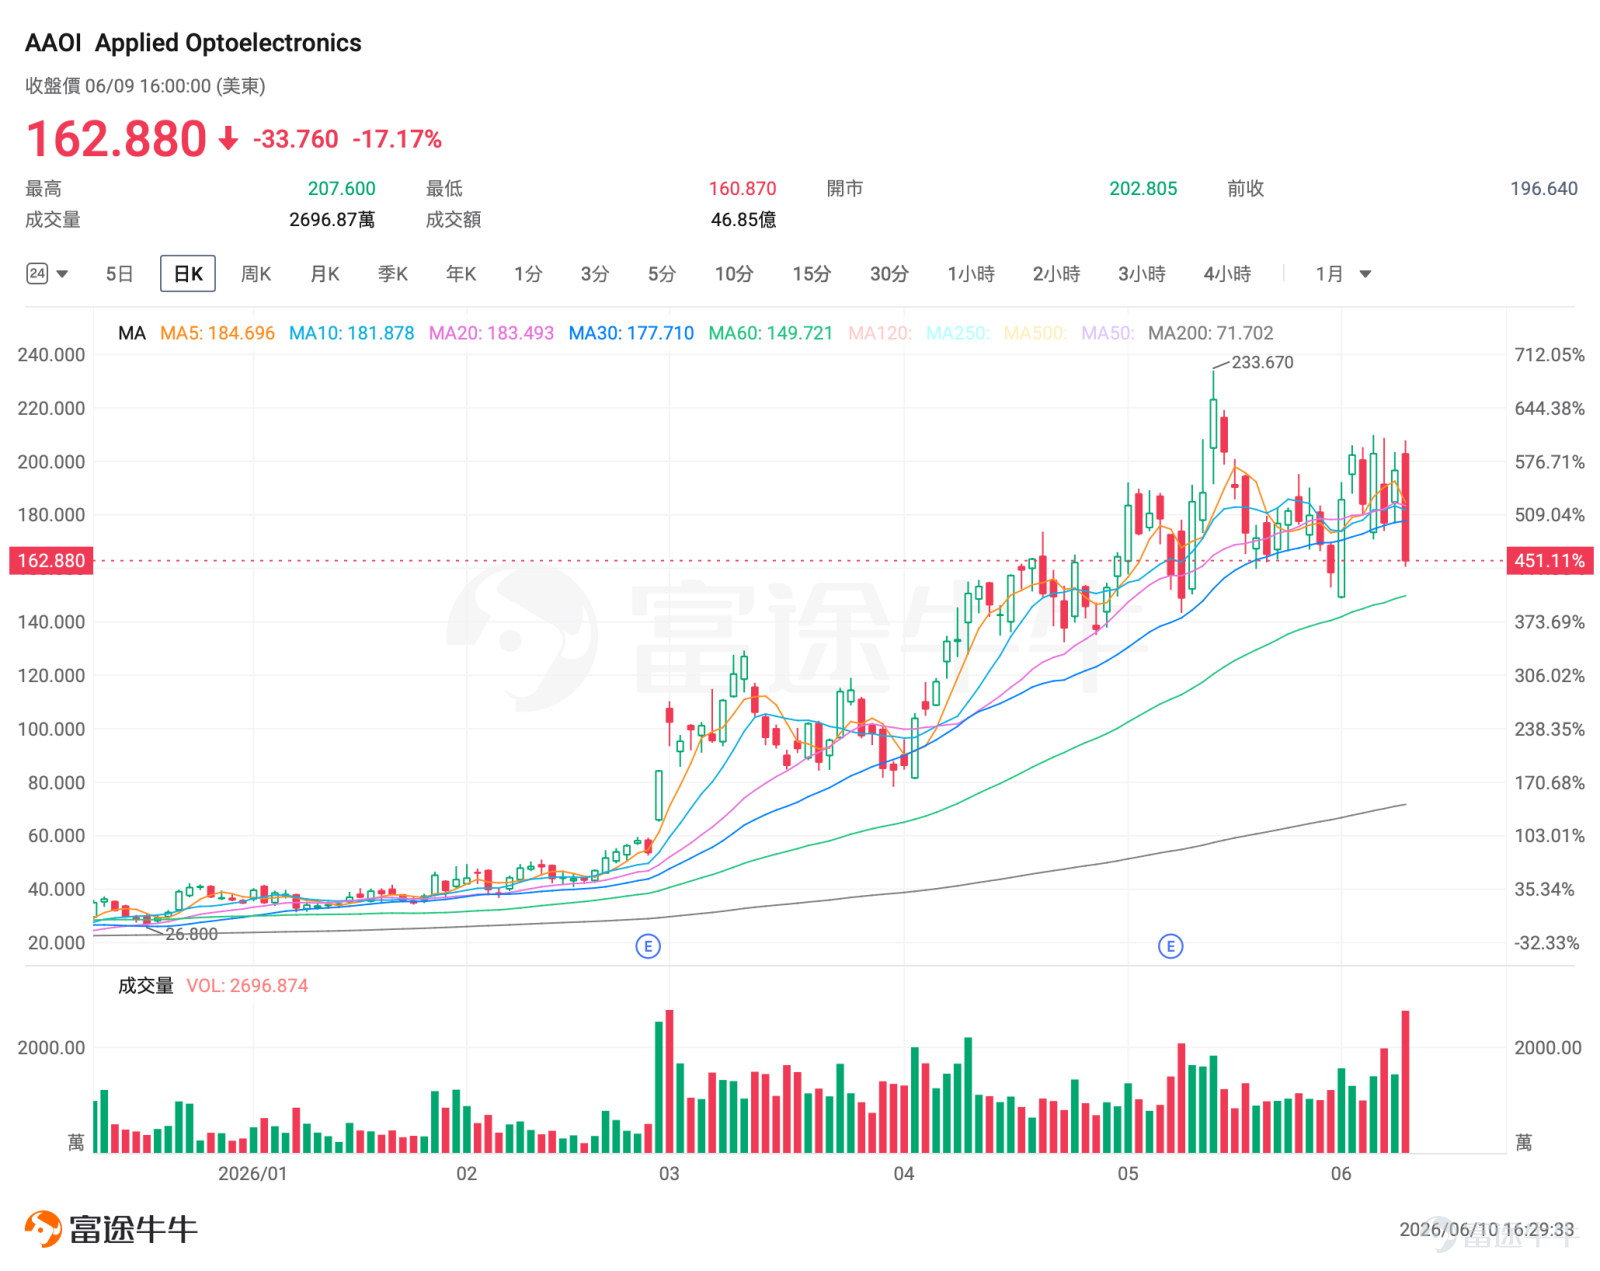Viewport: 1600px width, 1271px height.
Task: Click the MA indicator title
Action: coord(131,333)
